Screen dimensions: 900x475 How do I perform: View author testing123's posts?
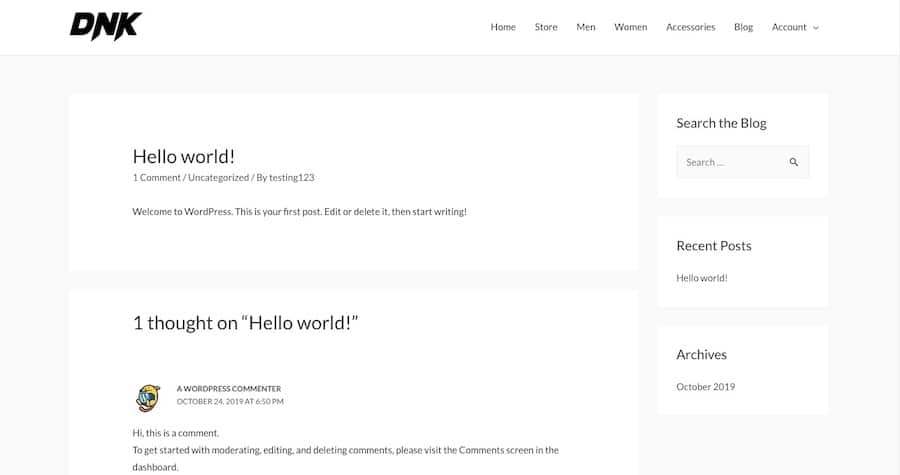coord(292,178)
